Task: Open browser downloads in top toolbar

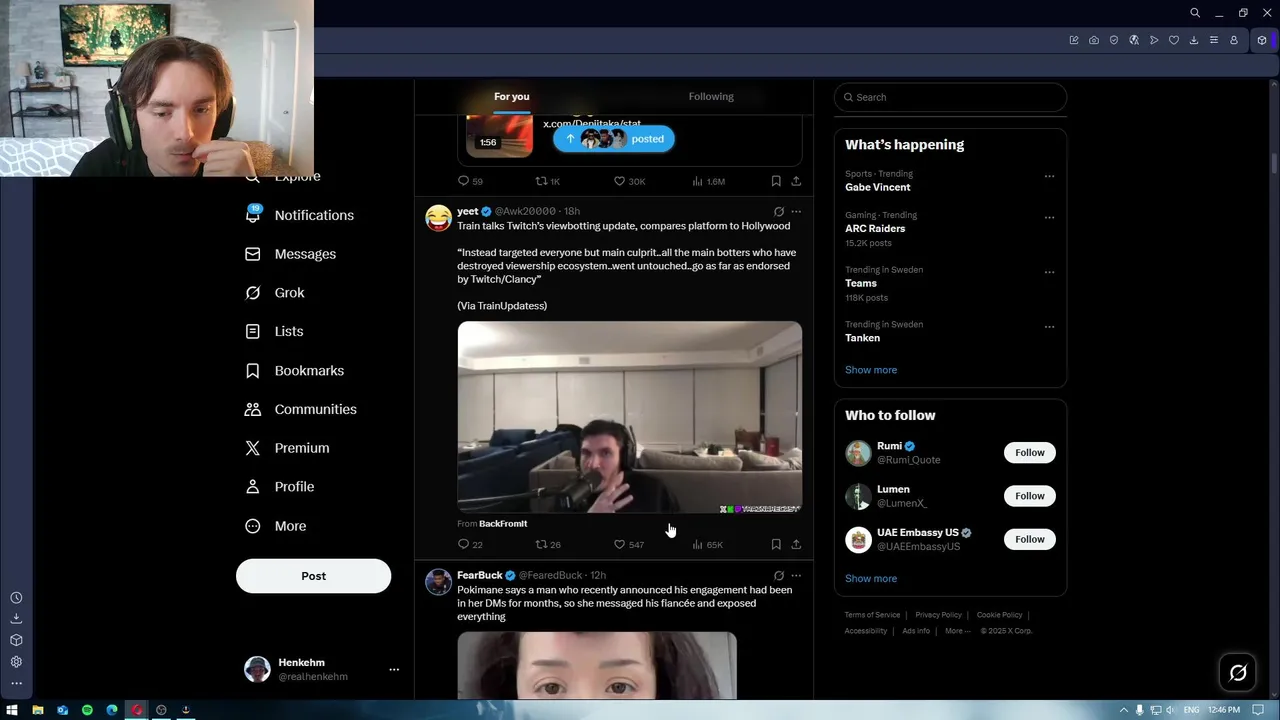Action: pos(1194,40)
